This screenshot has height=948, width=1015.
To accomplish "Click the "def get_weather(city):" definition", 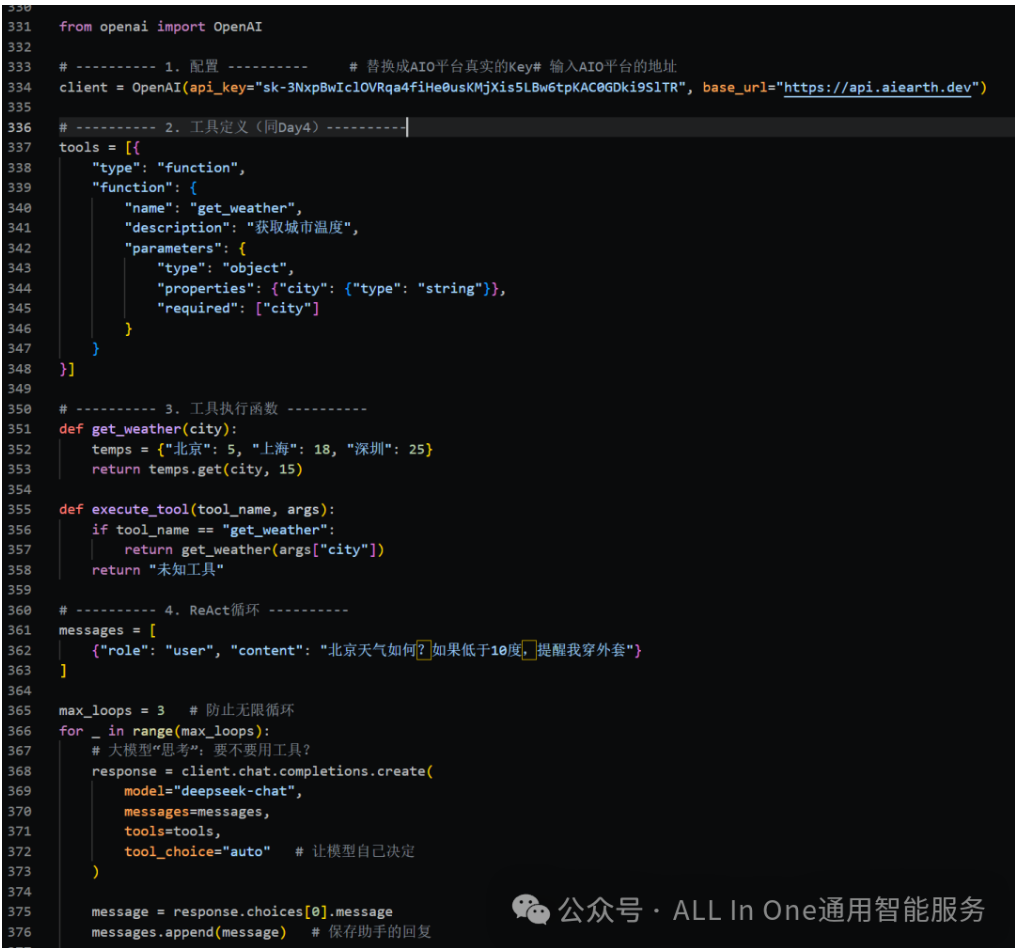I will [148, 429].
